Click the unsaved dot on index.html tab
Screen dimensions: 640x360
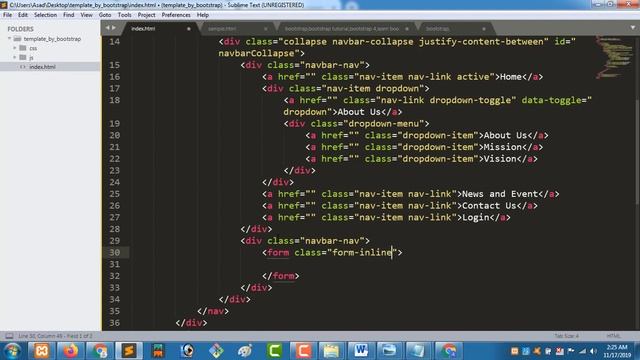189,29
